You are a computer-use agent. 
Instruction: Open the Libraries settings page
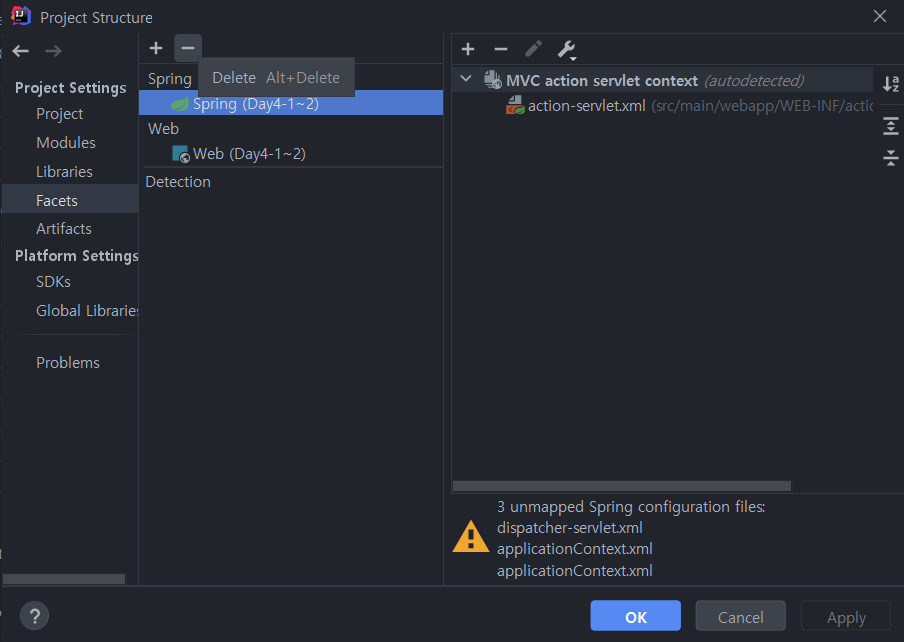tap(64, 172)
